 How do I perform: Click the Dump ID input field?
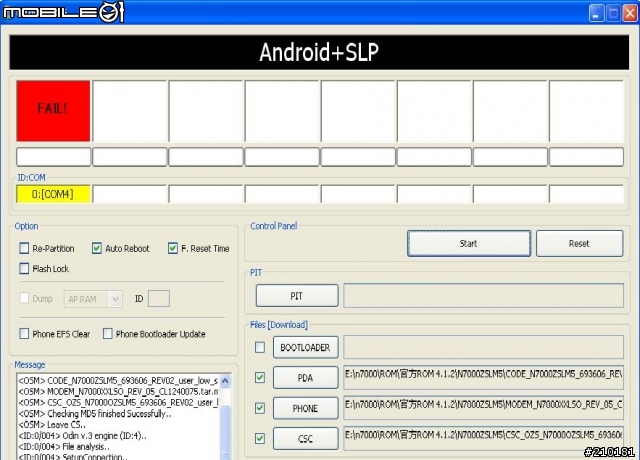[159, 299]
